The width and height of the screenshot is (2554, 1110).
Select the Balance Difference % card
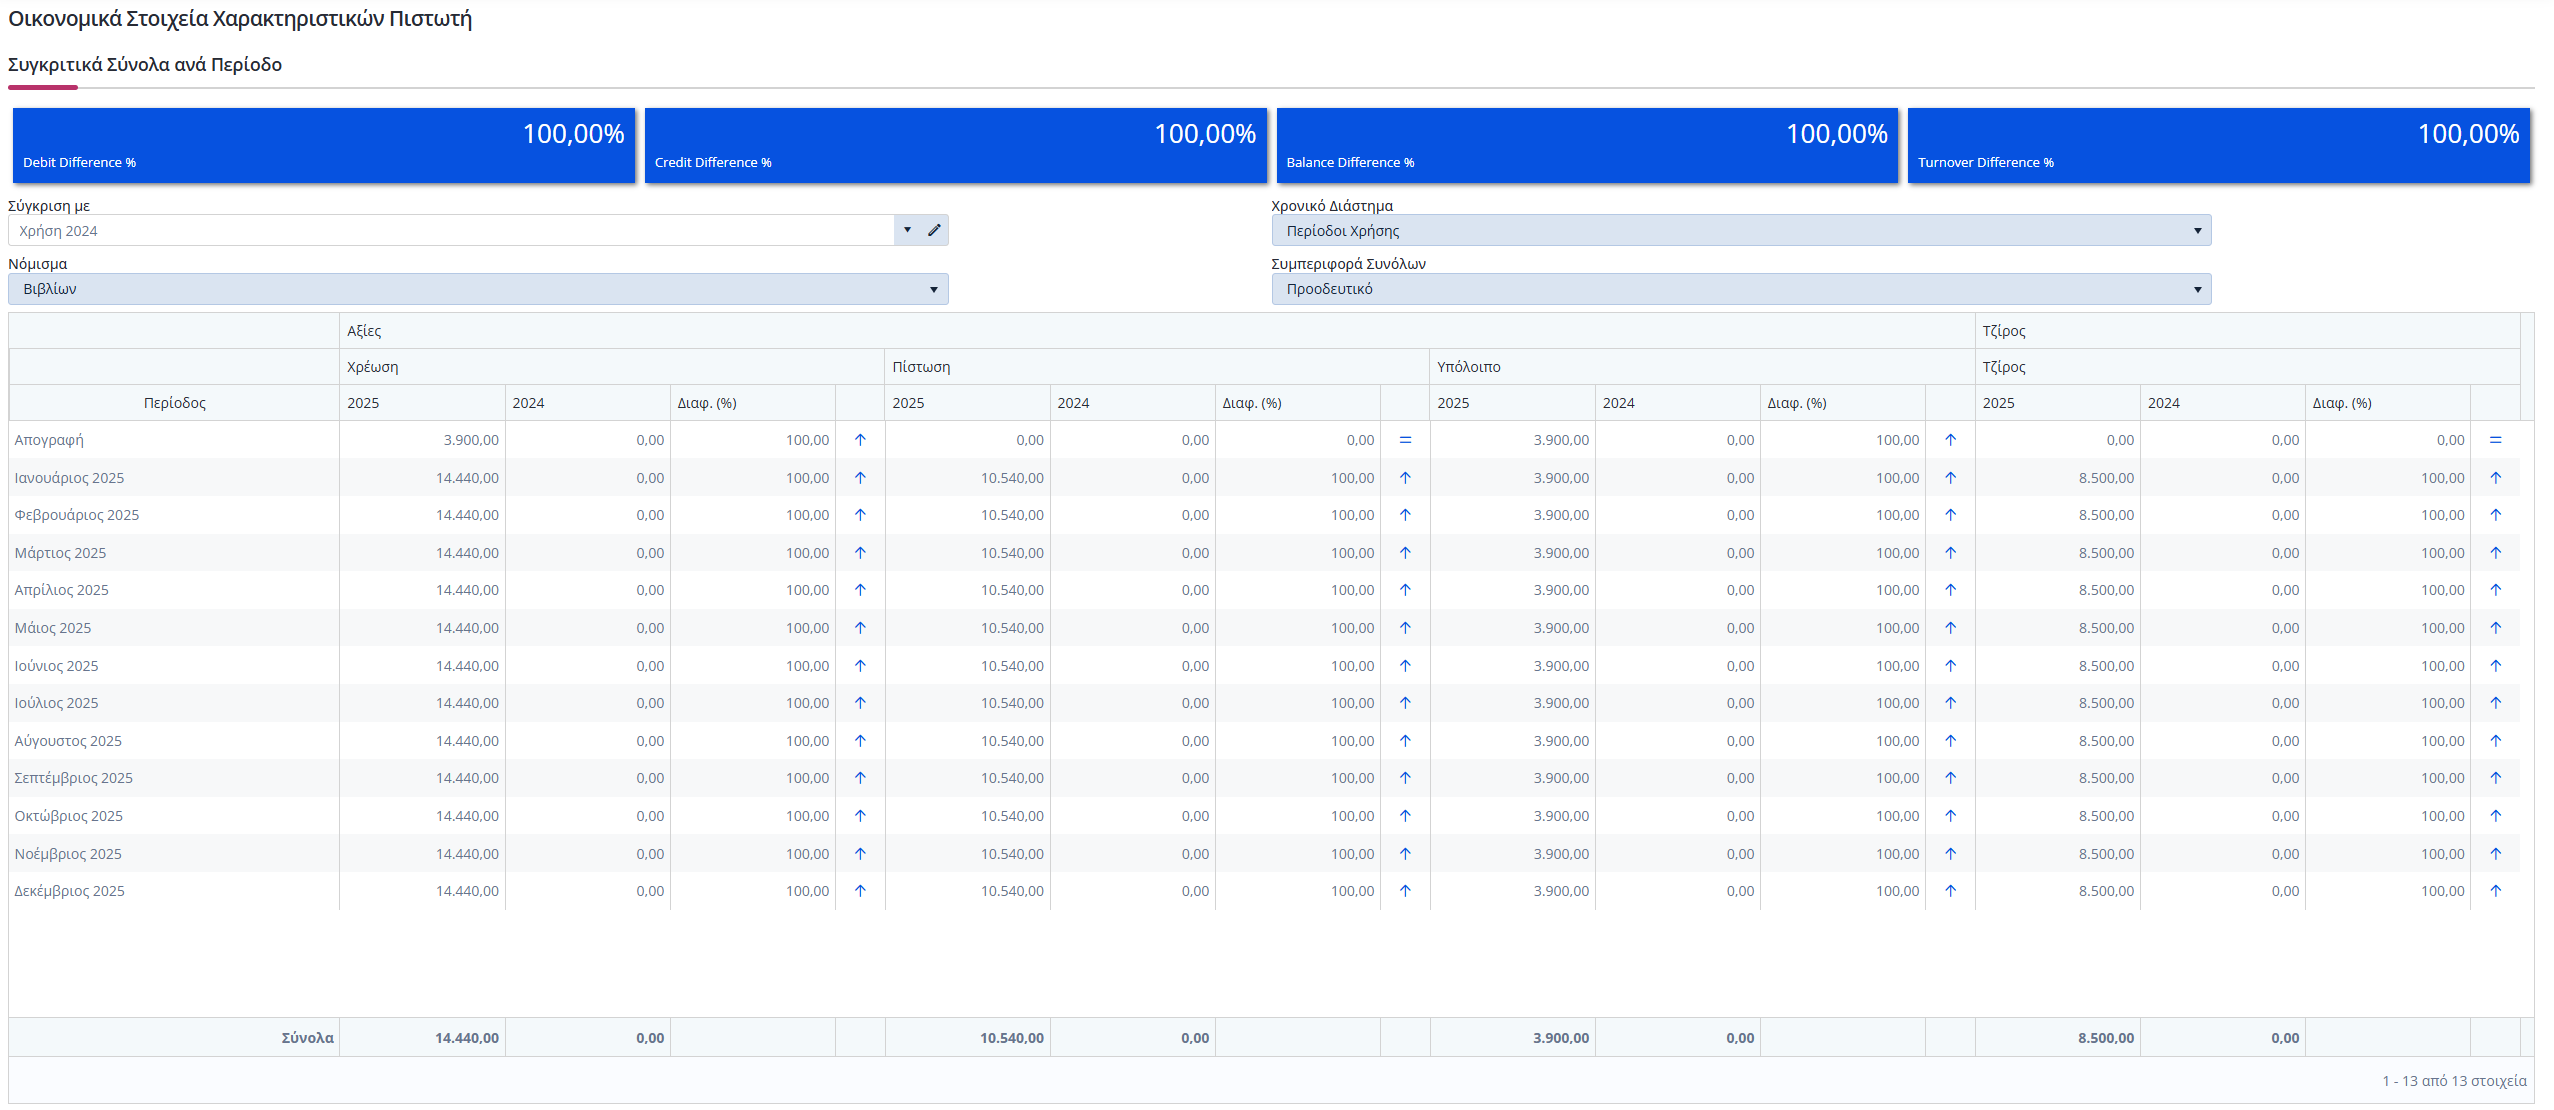tap(1587, 145)
